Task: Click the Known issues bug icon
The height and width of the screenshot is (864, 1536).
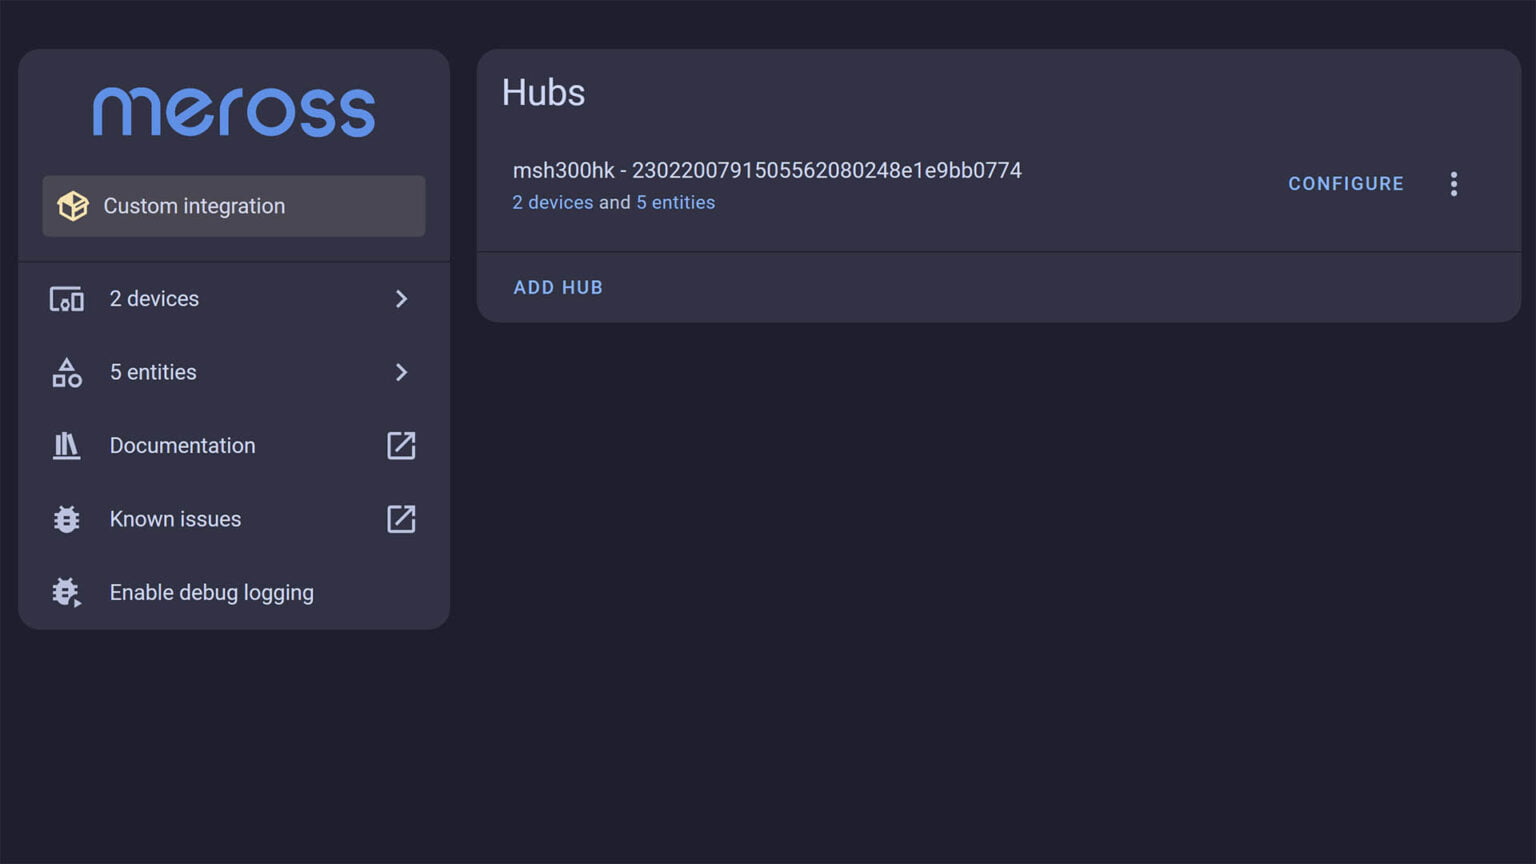Action: pyautogui.click(x=67, y=520)
